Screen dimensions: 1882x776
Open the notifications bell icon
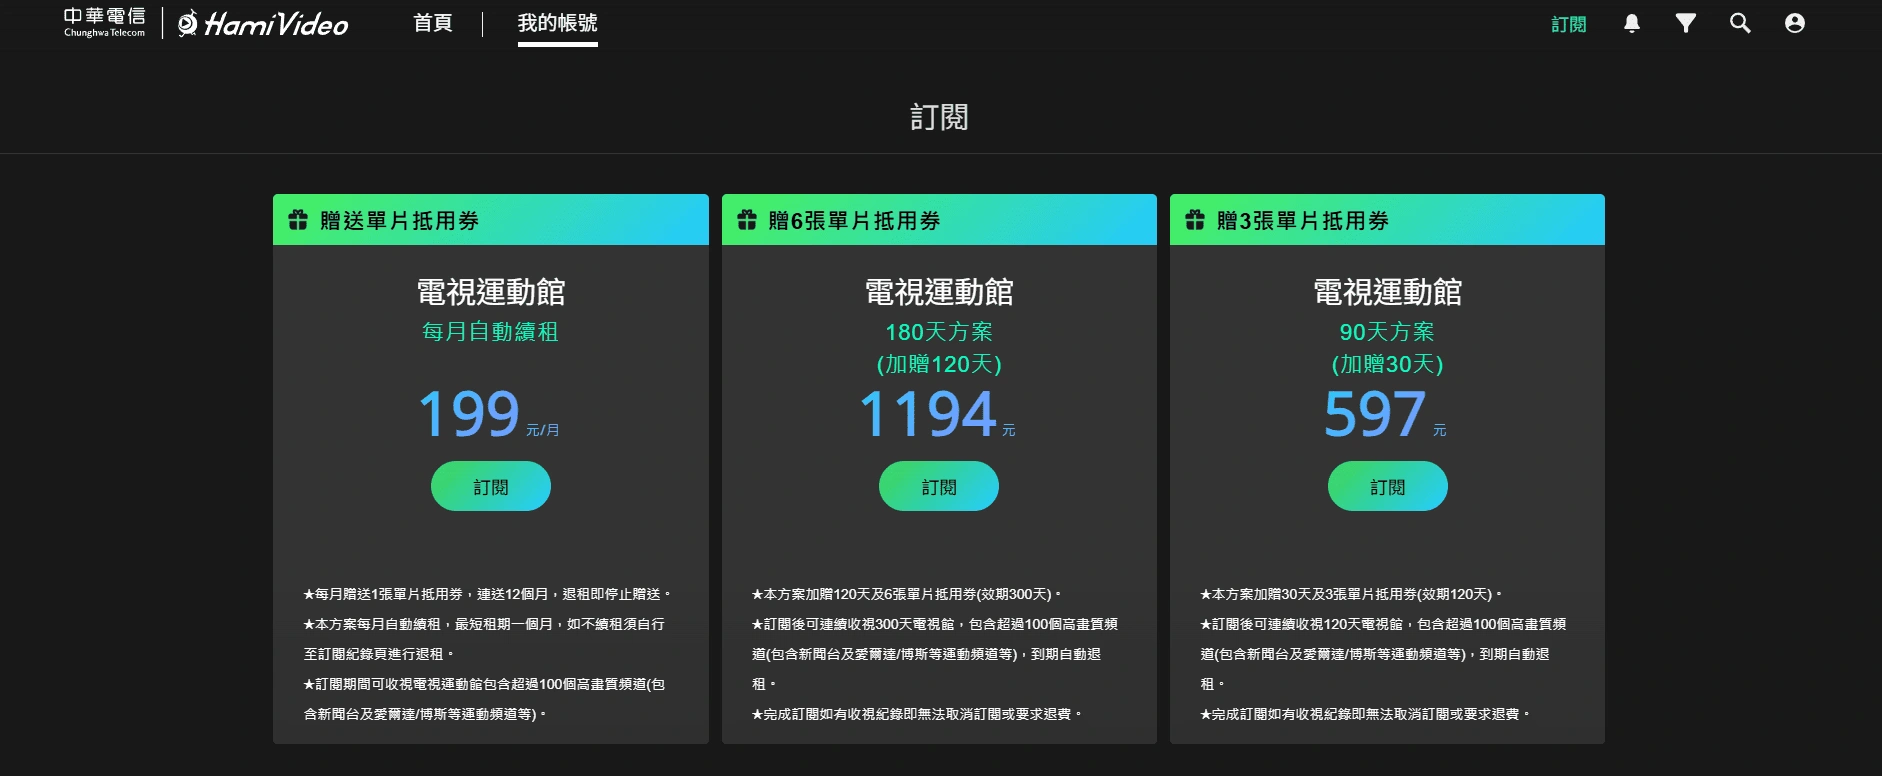(x=1631, y=23)
